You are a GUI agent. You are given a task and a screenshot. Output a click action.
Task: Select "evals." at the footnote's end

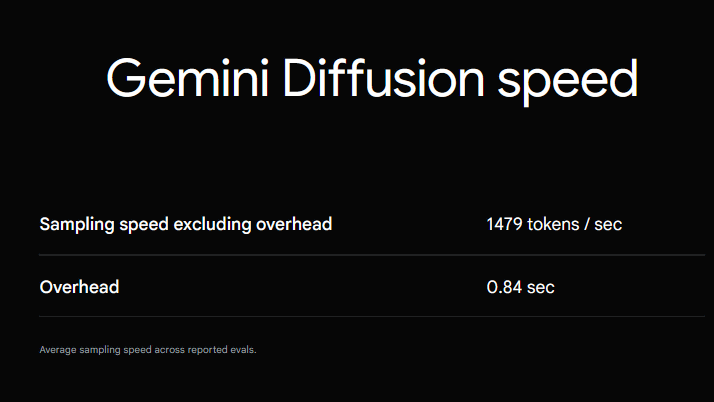tap(243, 350)
